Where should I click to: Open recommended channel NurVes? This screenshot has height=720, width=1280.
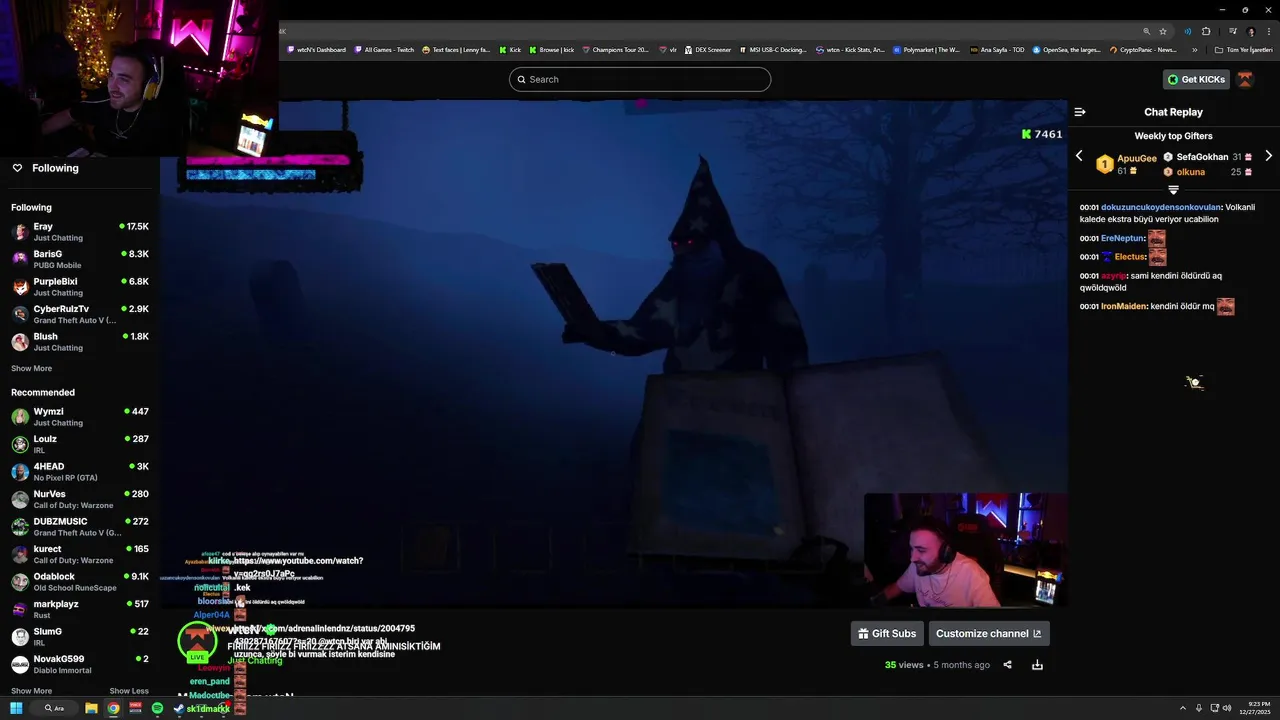(x=80, y=499)
